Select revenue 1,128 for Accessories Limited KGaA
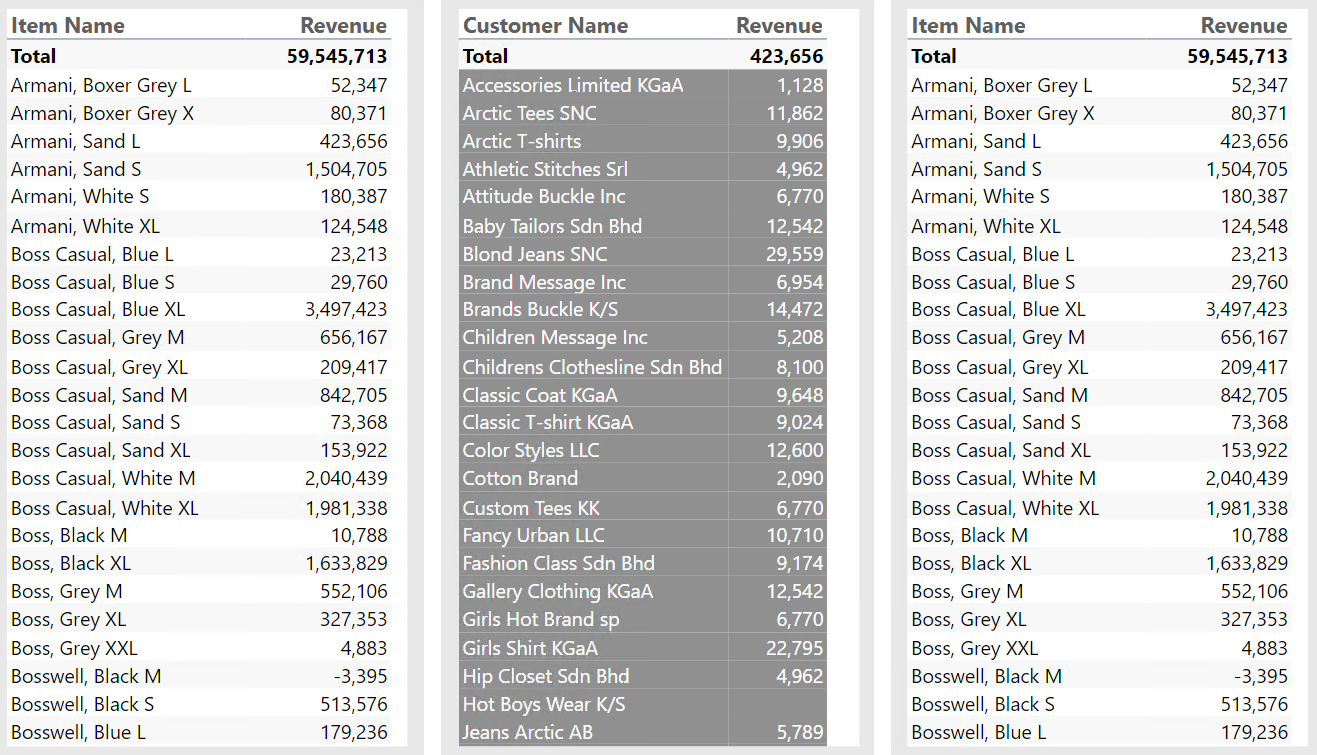 800,85
